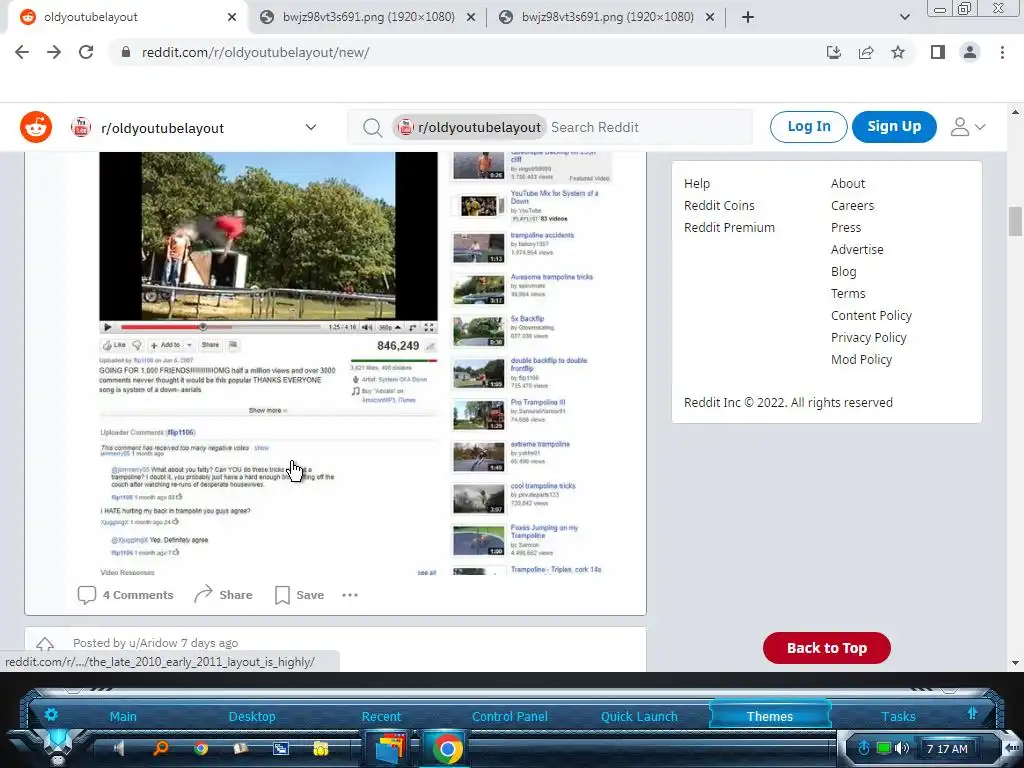Open a new browser tab
The width and height of the screenshot is (1024, 768).
click(x=748, y=17)
